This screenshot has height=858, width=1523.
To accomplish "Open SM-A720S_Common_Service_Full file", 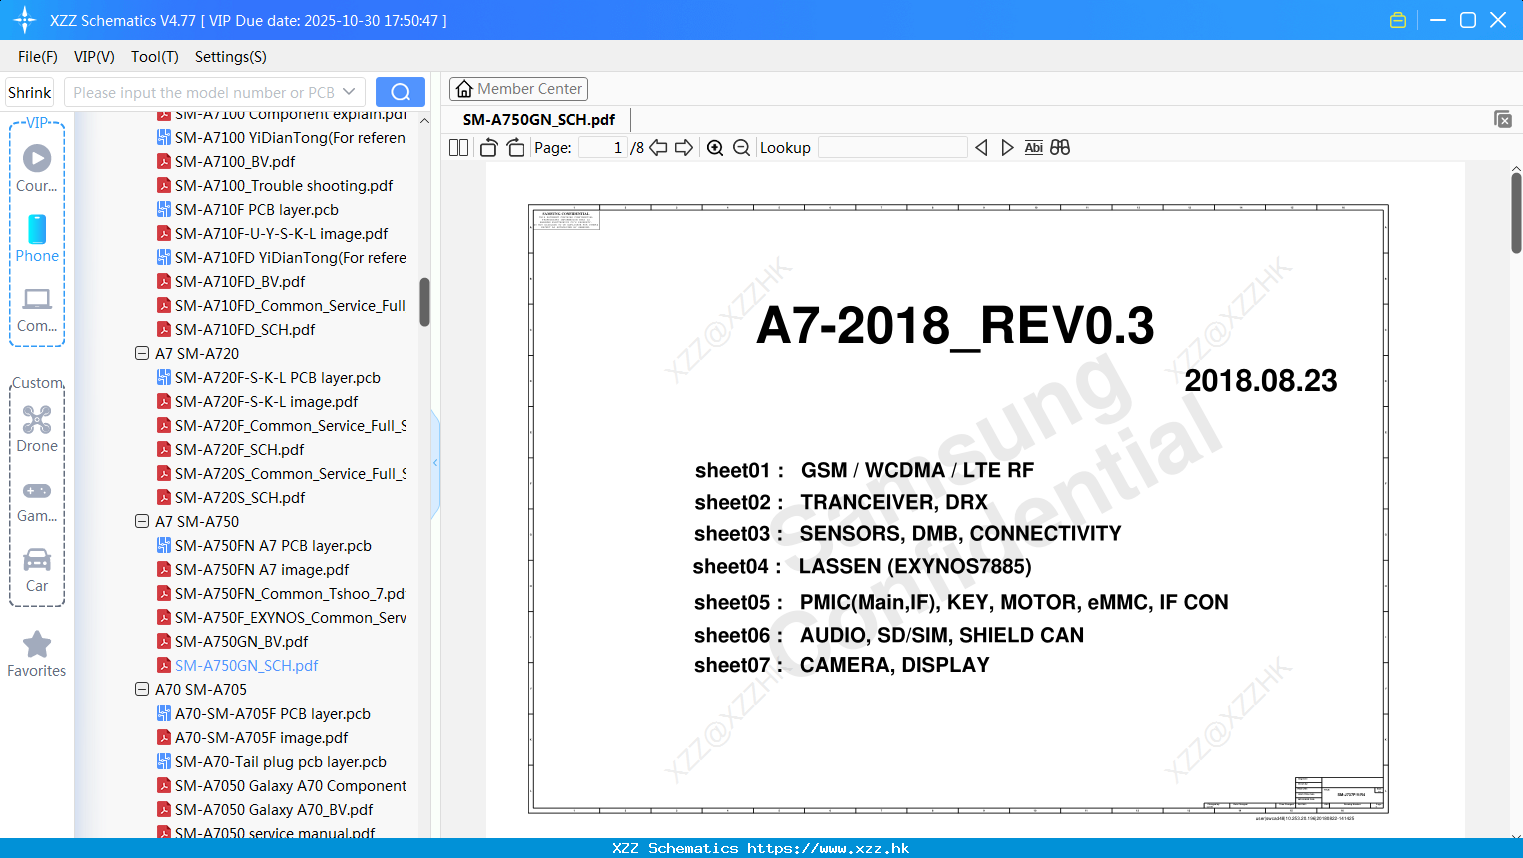I will click(290, 473).
